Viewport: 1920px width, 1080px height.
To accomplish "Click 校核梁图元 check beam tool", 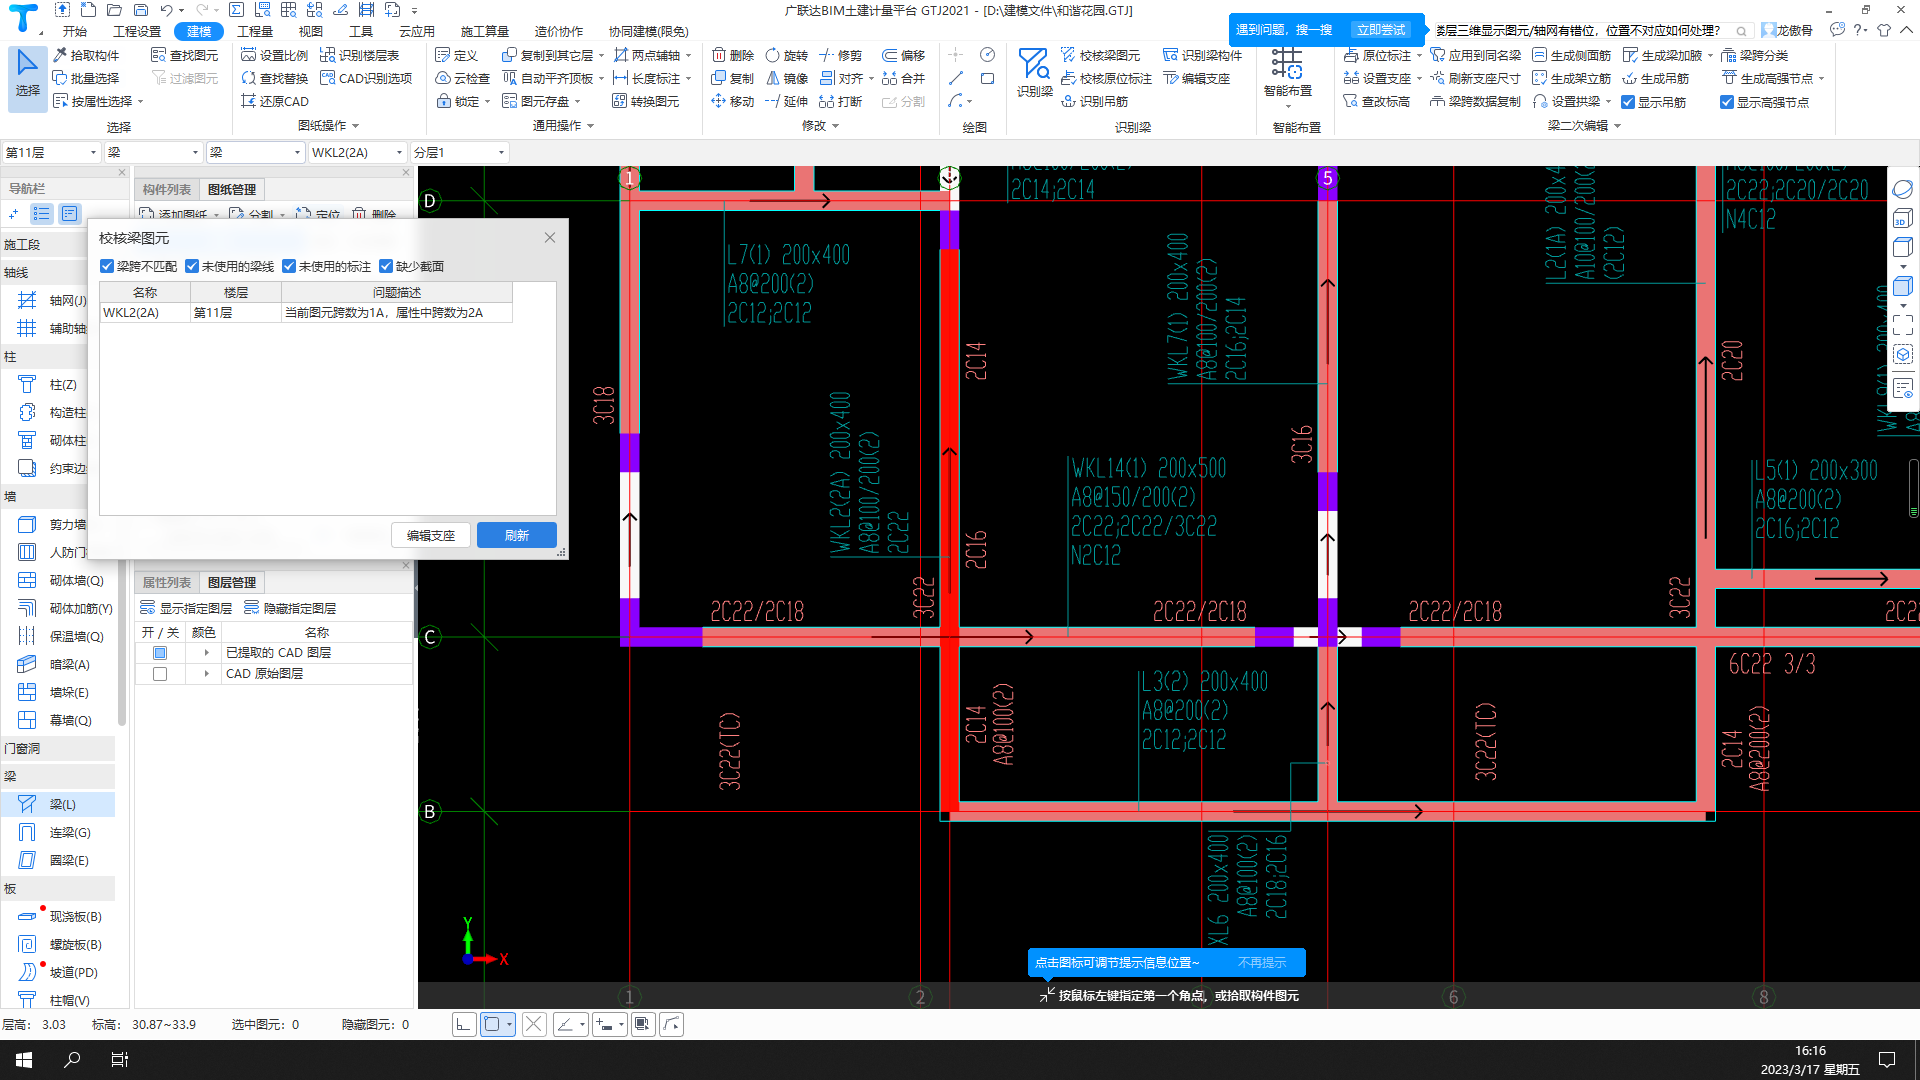I will coord(1100,55).
